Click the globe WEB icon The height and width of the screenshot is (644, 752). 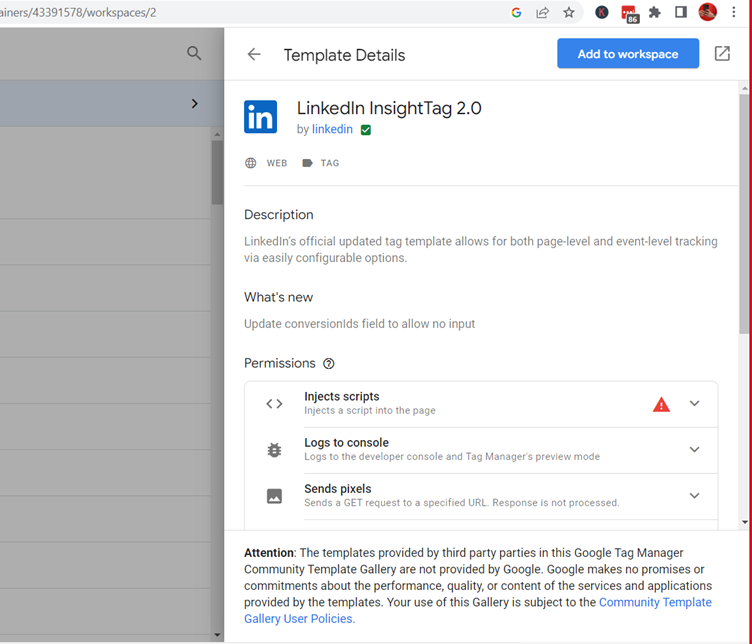tap(250, 163)
